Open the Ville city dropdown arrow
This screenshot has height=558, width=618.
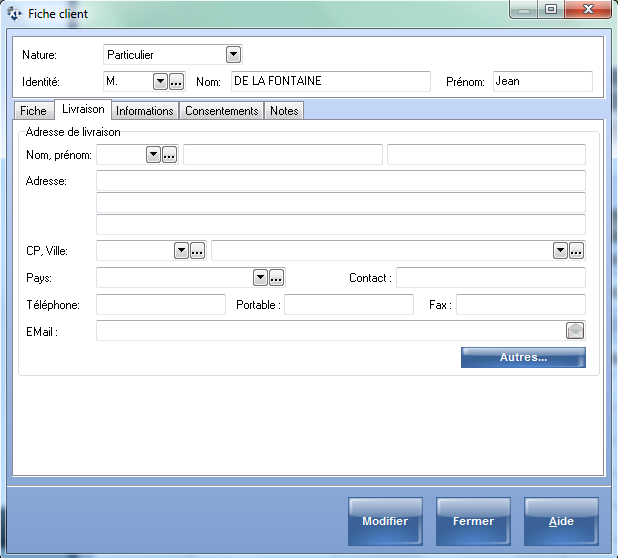(560, 251)
